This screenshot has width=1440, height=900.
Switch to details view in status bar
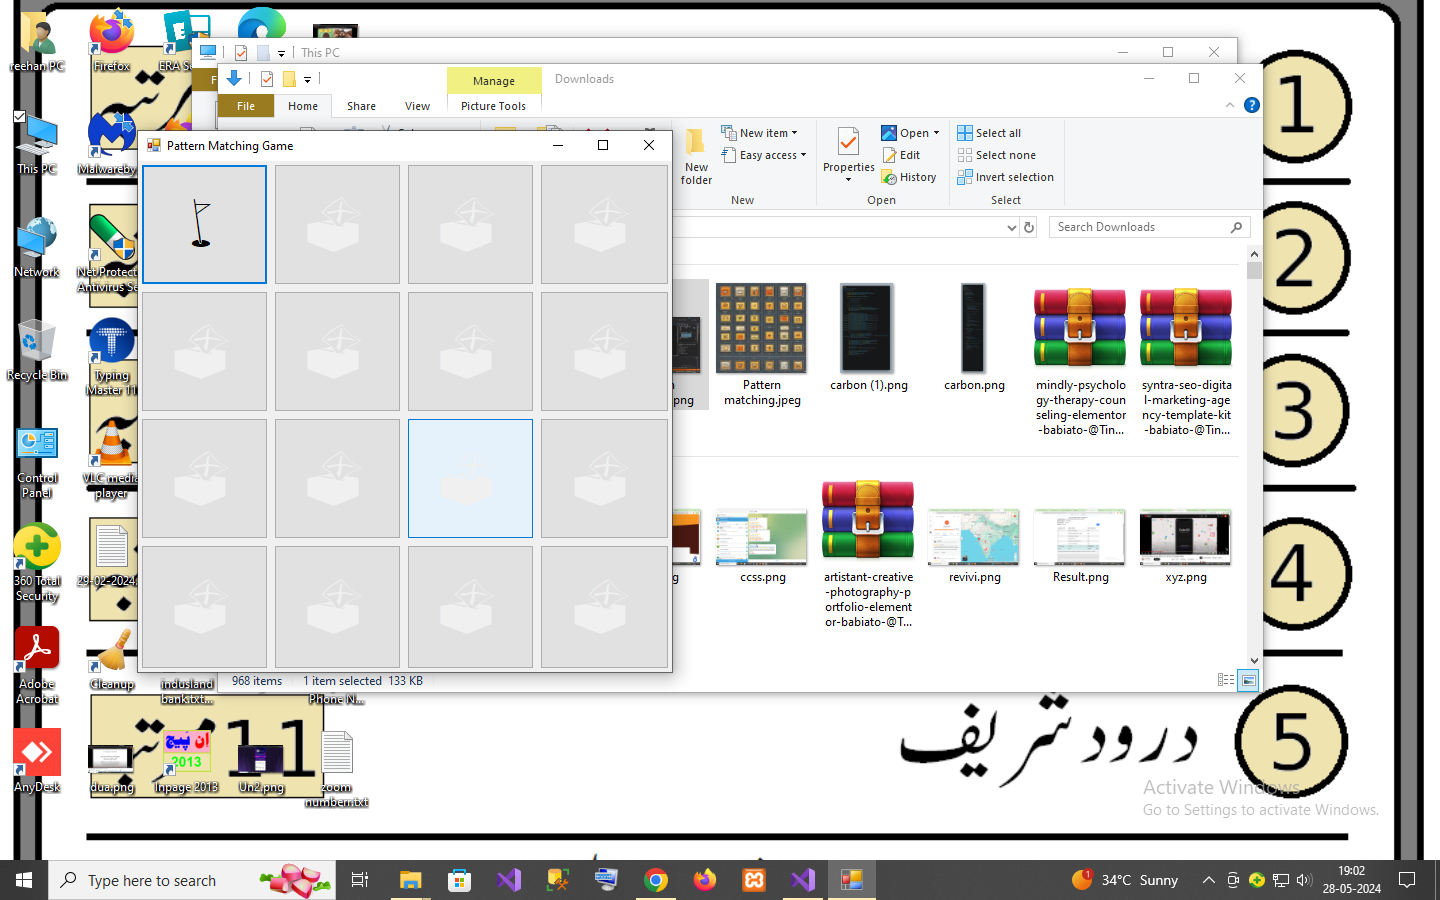tap(1226, 680)
